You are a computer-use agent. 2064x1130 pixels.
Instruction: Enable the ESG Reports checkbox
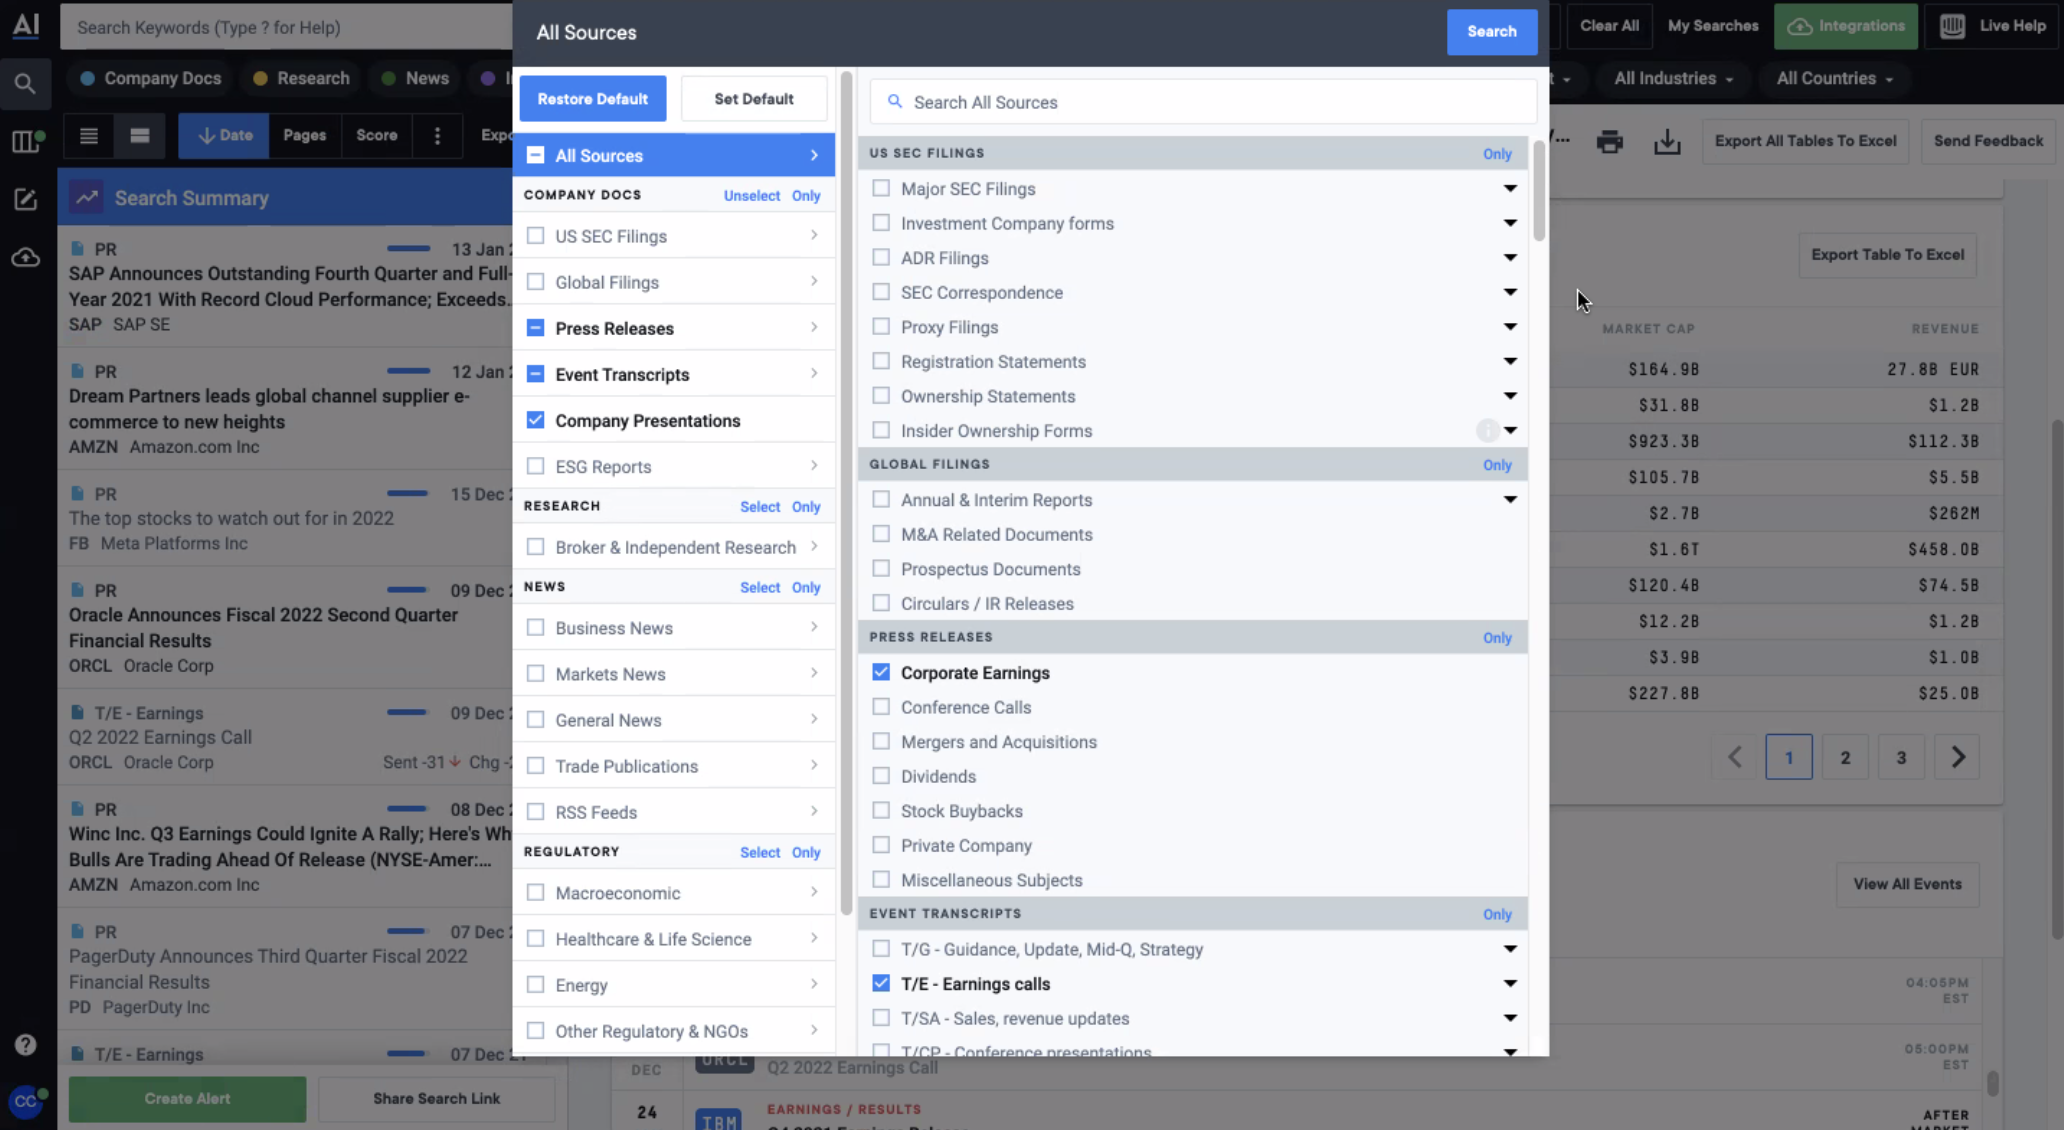pos(535,466)
